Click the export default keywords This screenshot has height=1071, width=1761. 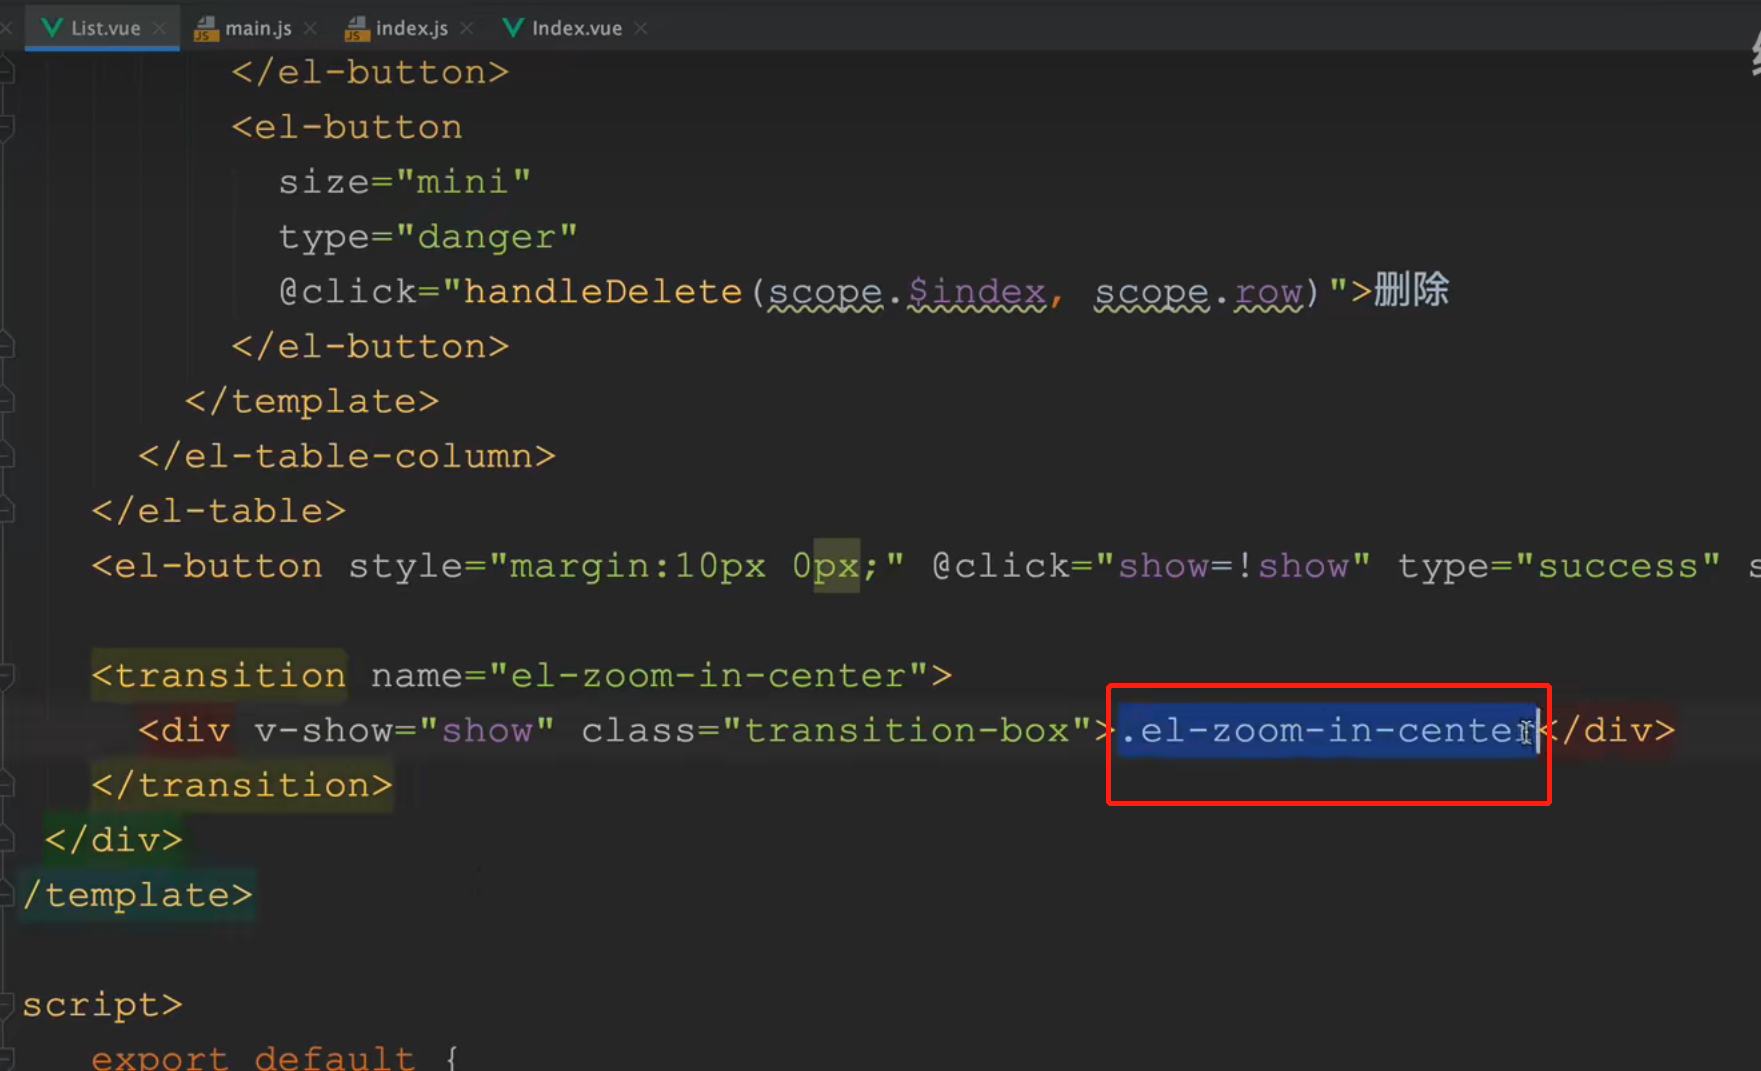[x=253, y=1058]
